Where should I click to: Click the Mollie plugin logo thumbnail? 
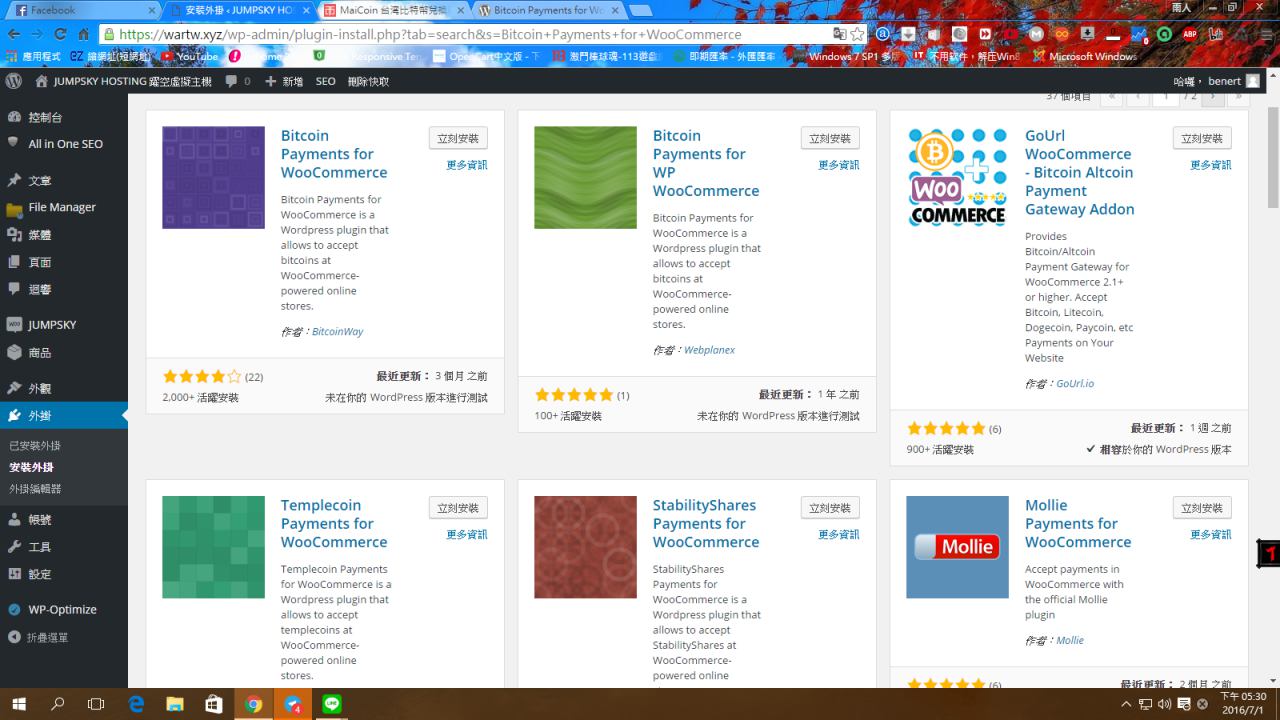[958, 547]
